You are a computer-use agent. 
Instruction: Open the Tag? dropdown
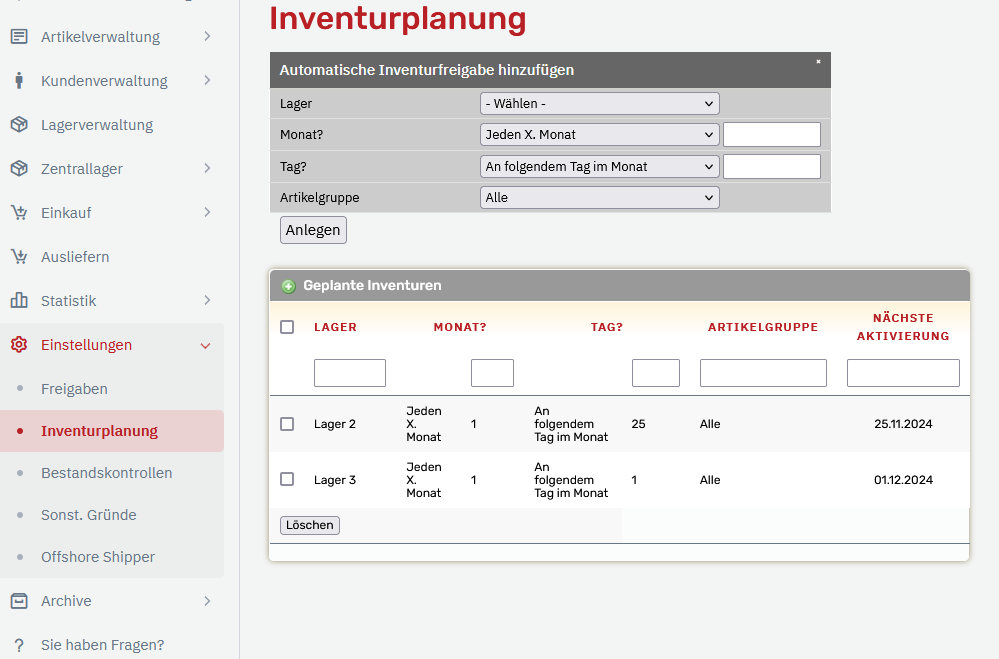pos(600,166)
